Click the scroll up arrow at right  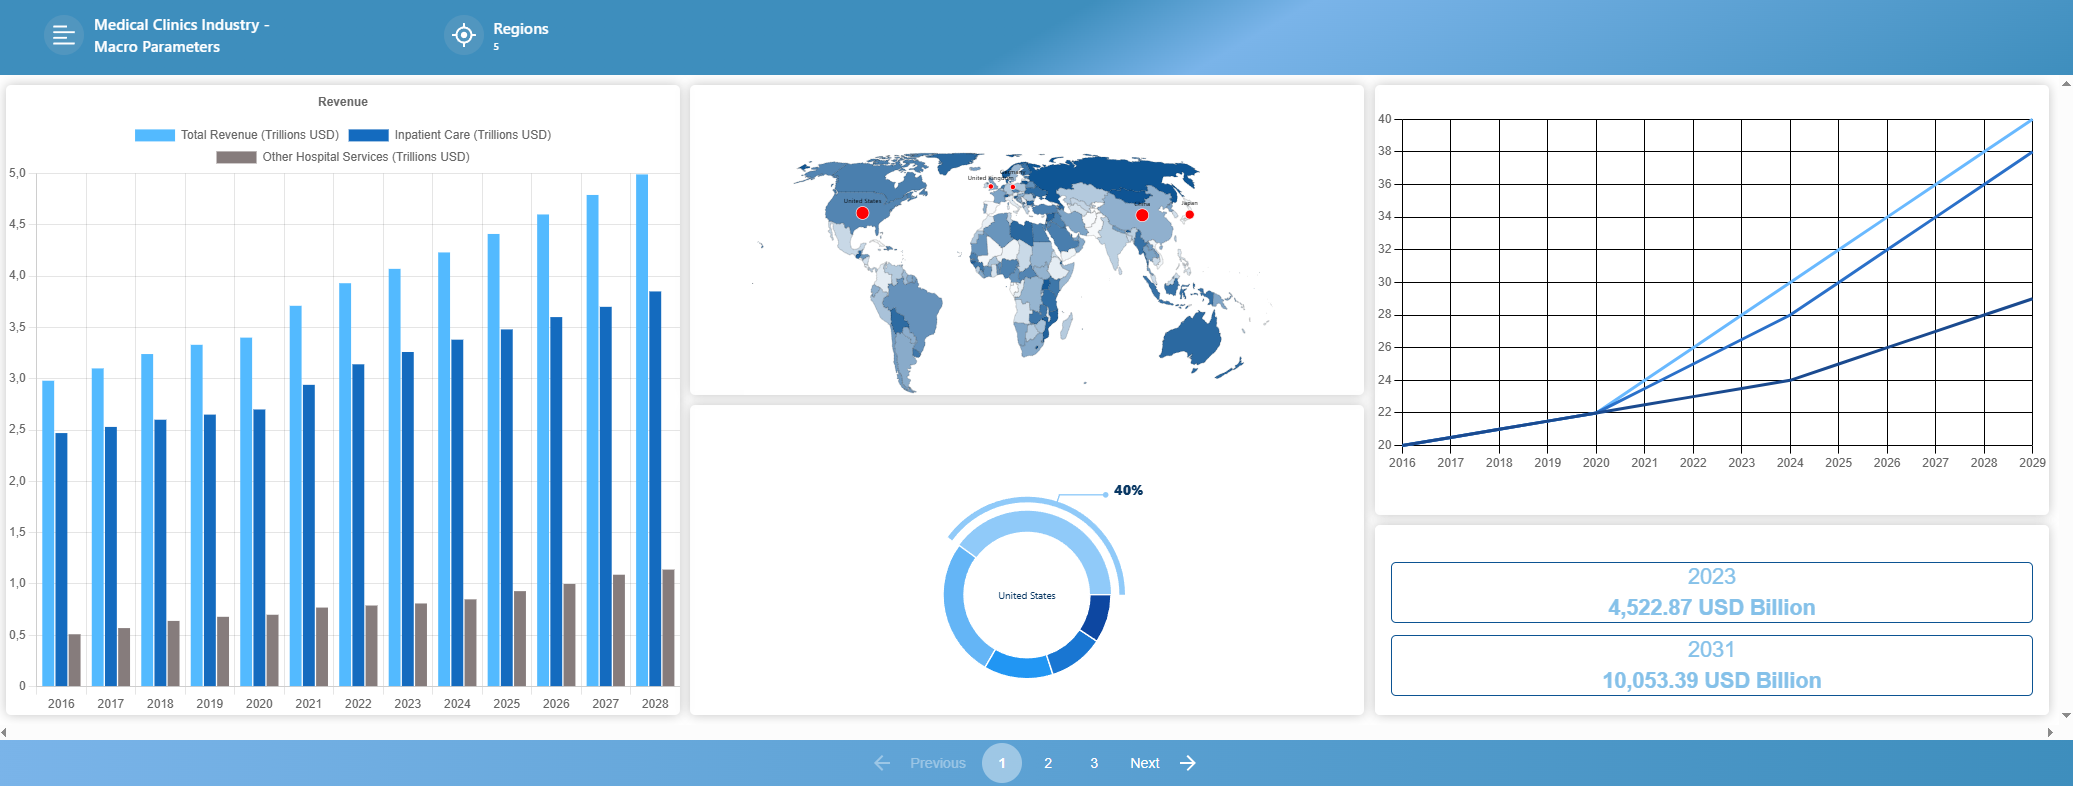(x=2066, y=85)
